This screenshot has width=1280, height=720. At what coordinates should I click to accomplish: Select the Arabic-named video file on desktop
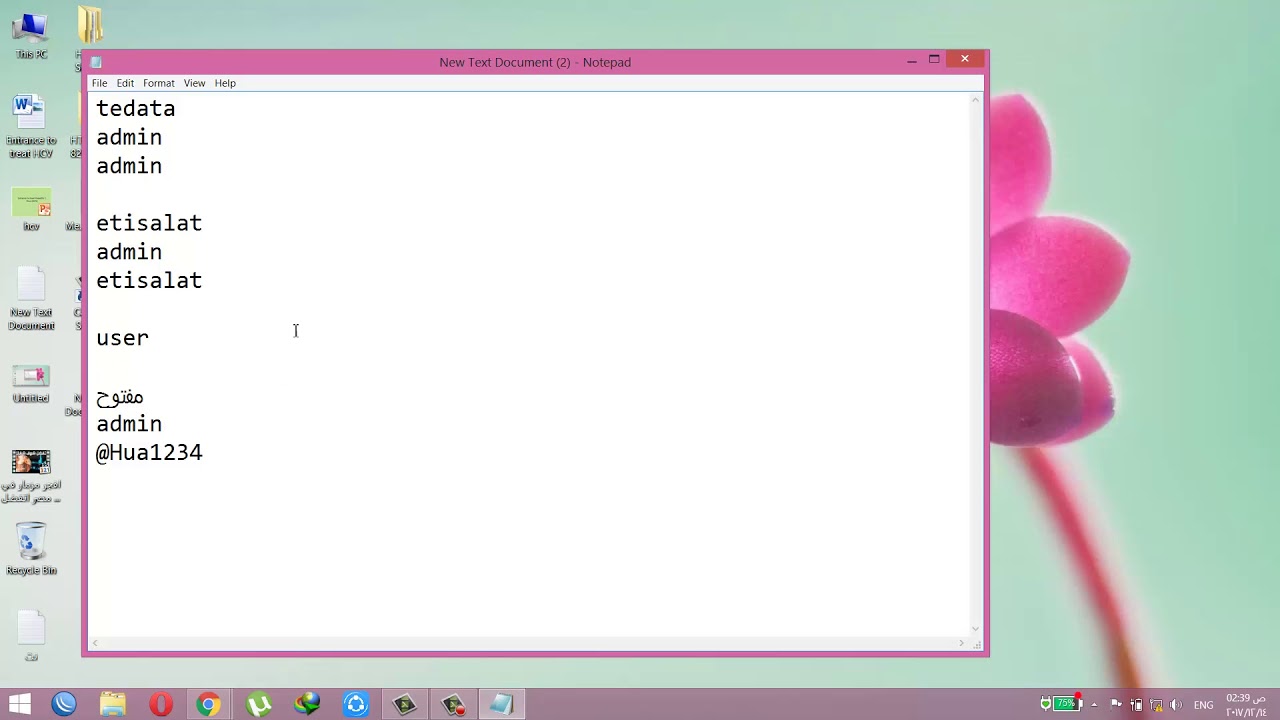(x=31, y=475)
